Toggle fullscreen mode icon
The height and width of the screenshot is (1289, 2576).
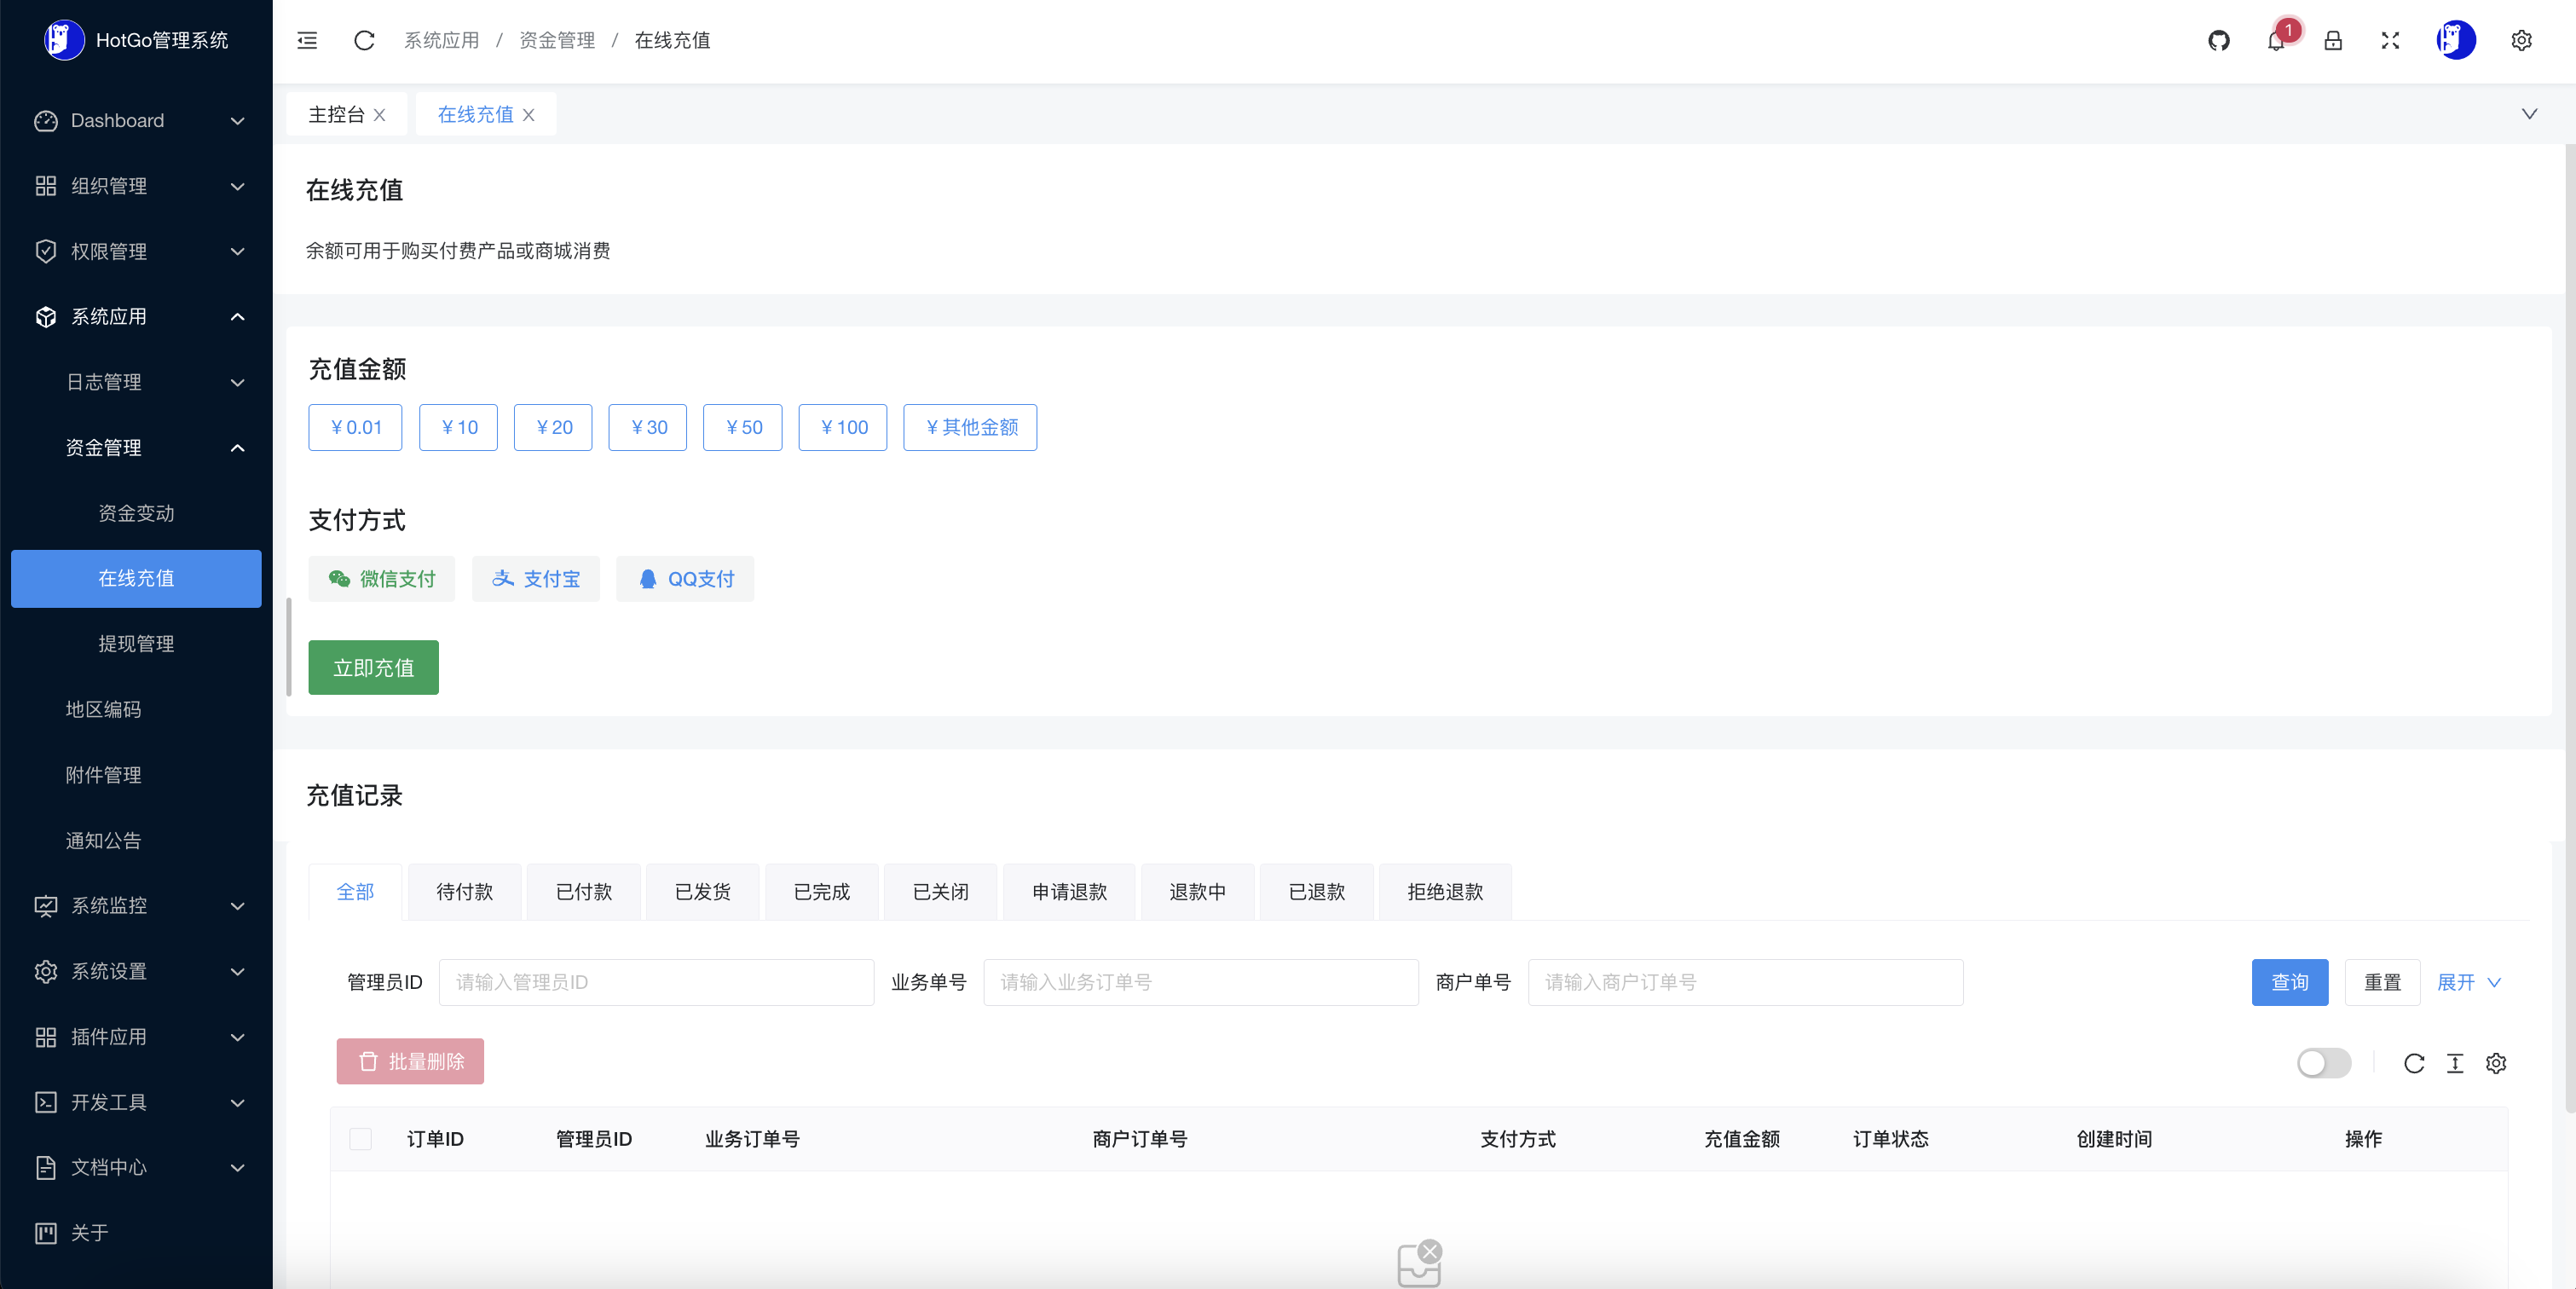(x=2390, y=41)
